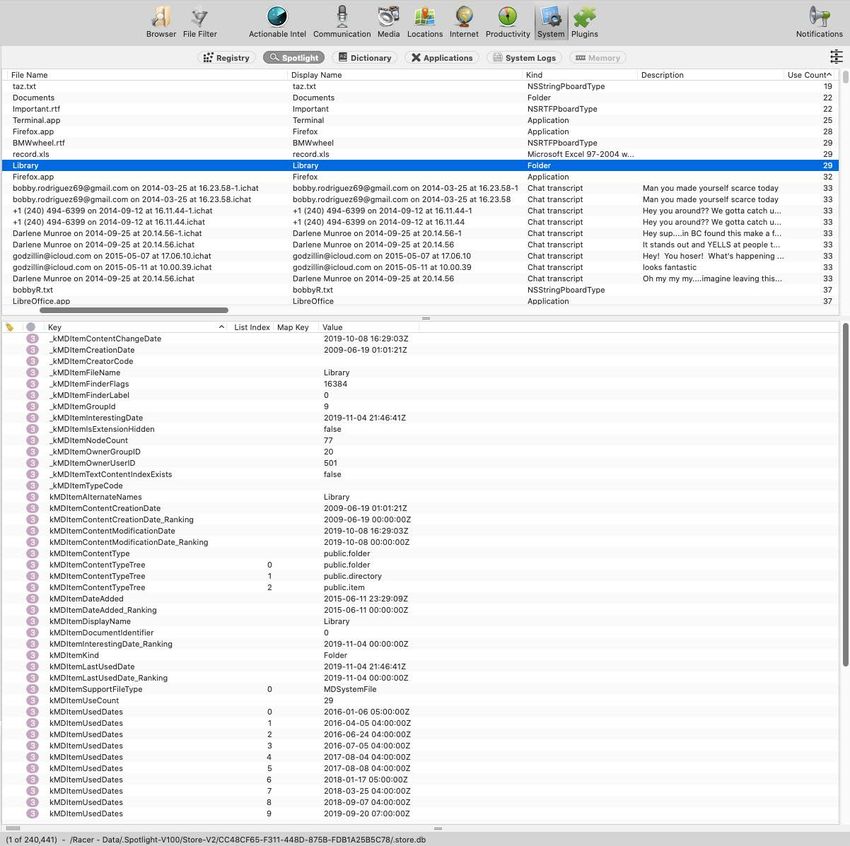Image resolution: width=850 pixels, height=846 pixels.
Task: Select the Terminal.app row
Action: (x=420, y=120)
